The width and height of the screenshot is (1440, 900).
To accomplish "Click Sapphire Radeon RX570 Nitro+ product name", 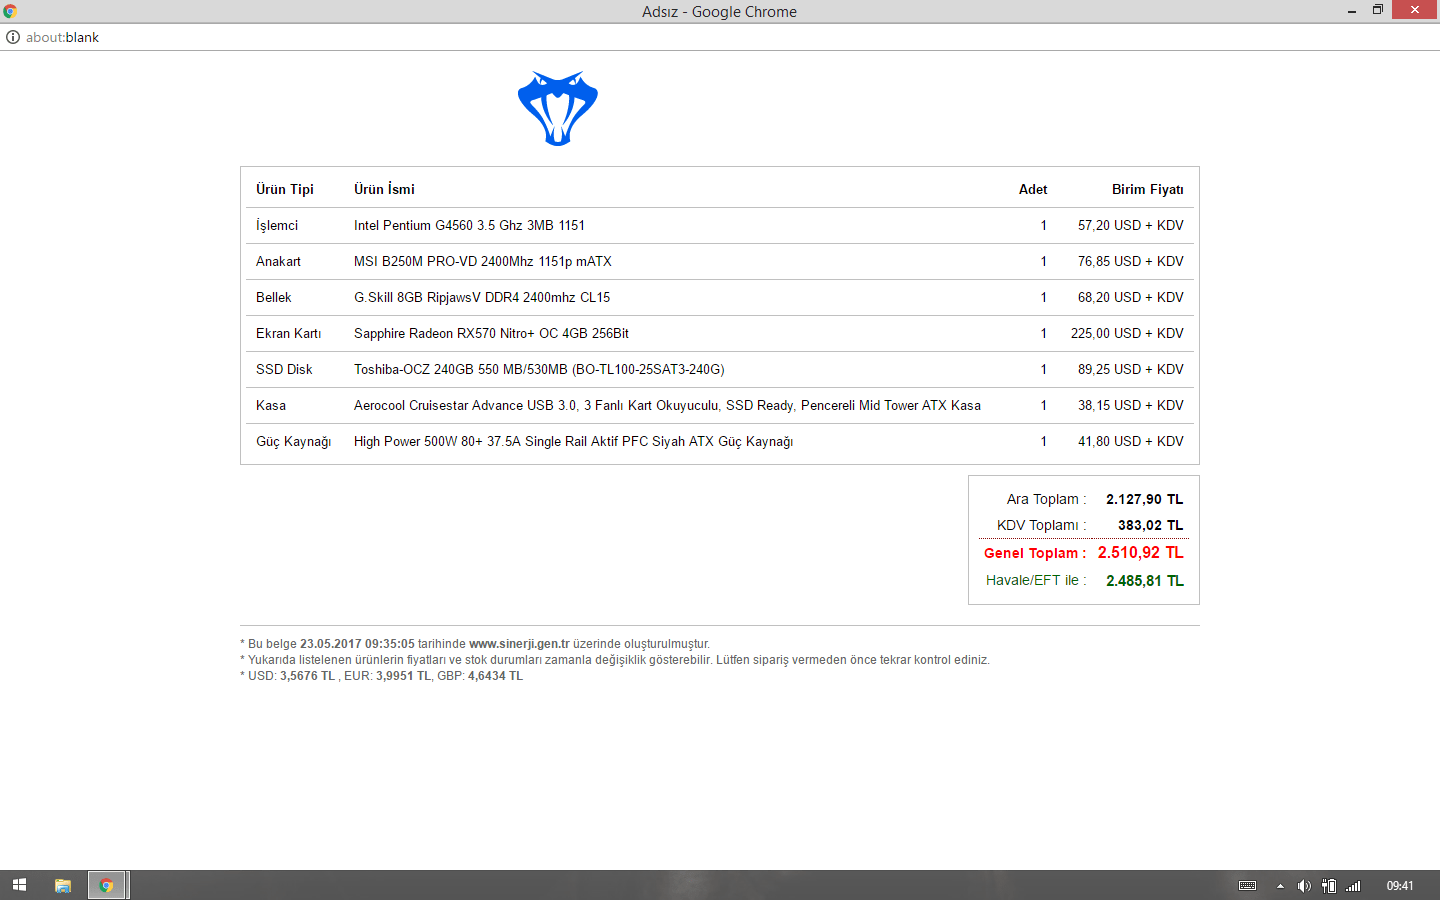I will (491, 333).
